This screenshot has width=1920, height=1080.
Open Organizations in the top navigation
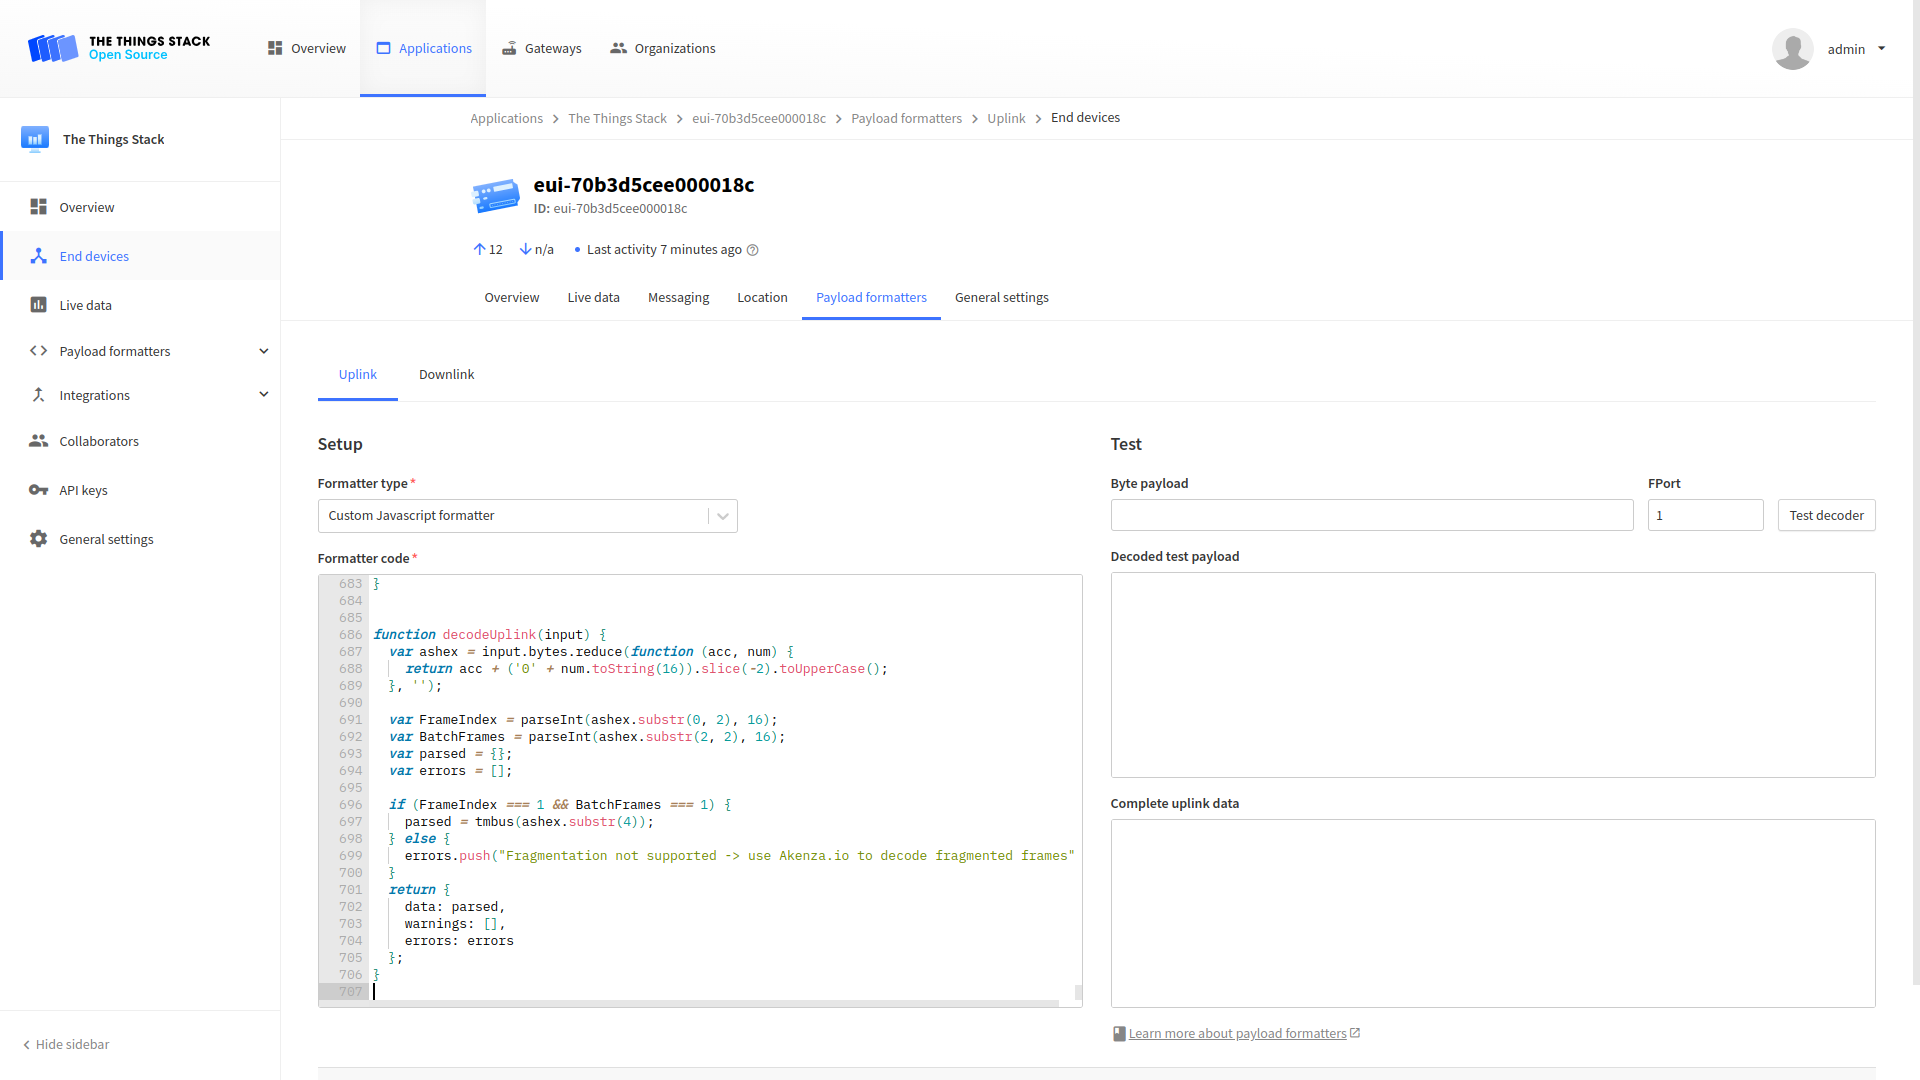pos(662,48)
